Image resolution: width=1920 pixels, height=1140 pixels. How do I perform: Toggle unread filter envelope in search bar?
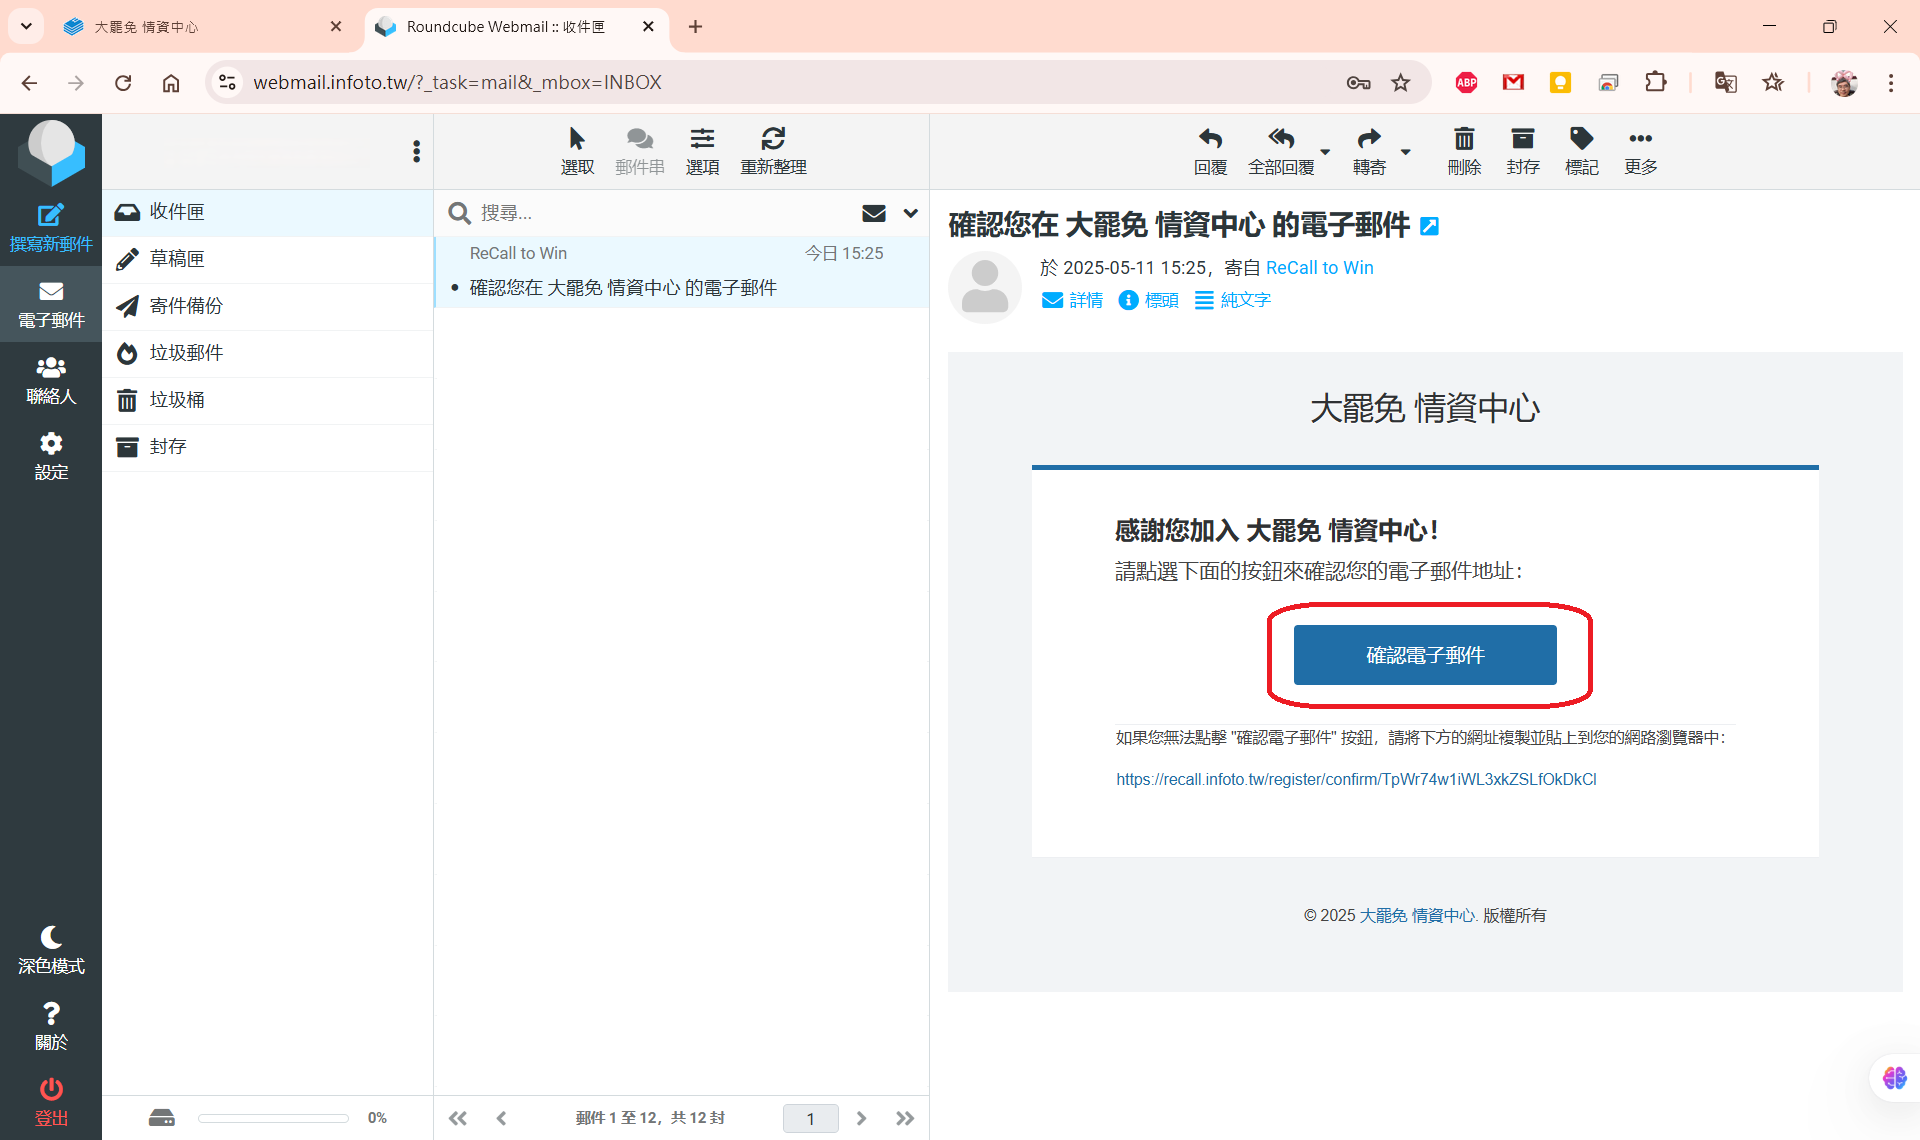(x=873, y=213)
